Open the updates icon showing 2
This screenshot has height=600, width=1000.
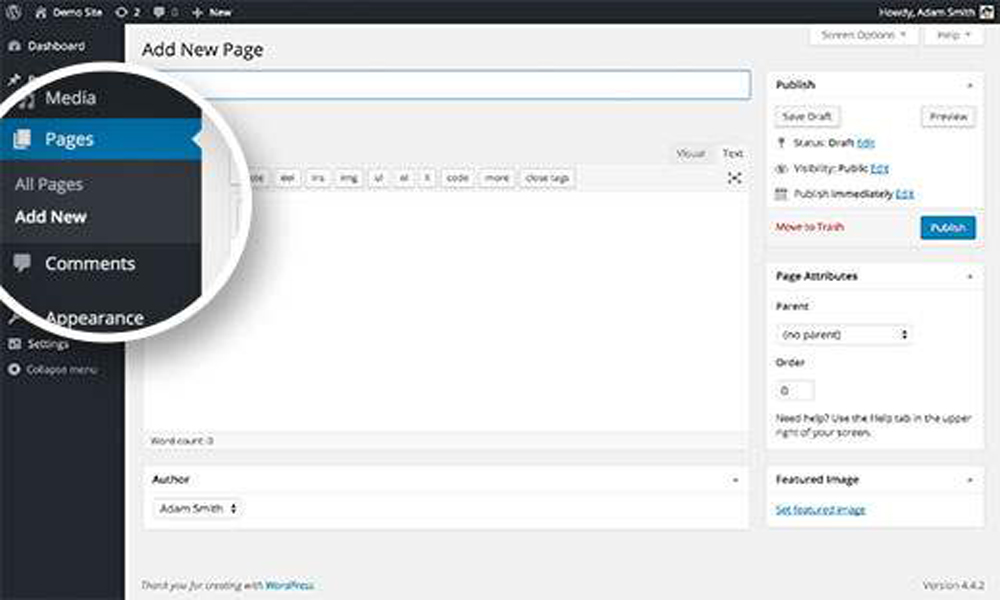coord(122,12)
